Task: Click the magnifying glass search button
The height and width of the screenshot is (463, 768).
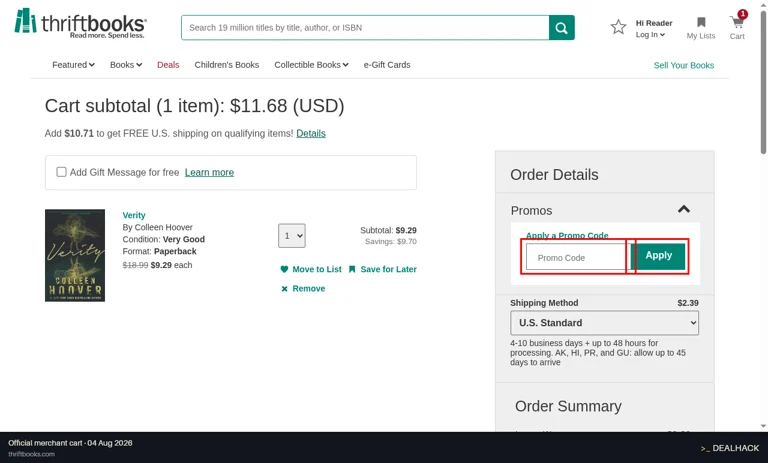Action: [x=561, y=27]
